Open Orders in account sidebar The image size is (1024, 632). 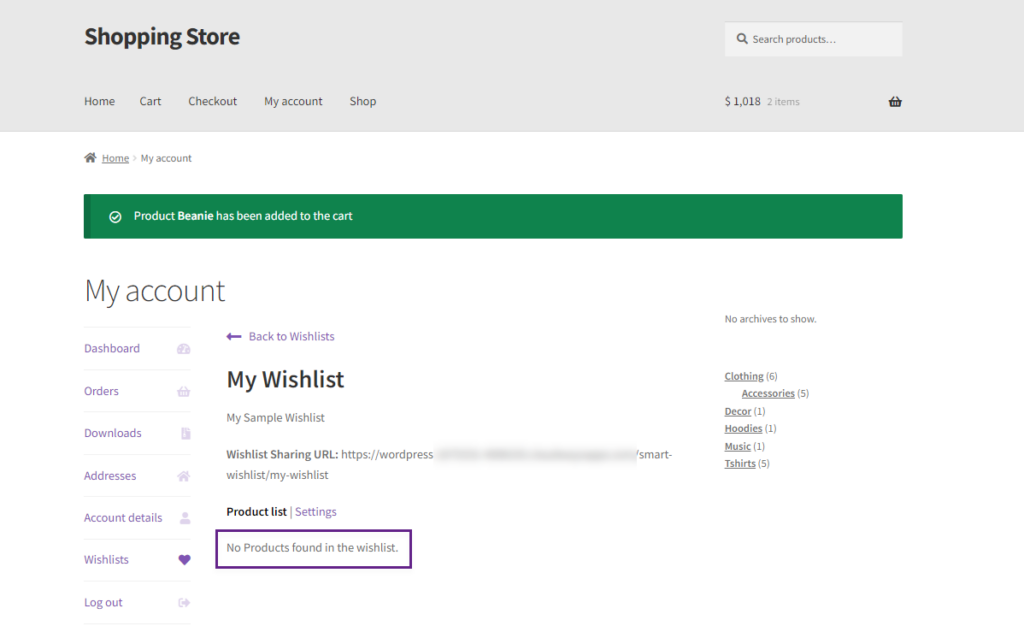101,391
